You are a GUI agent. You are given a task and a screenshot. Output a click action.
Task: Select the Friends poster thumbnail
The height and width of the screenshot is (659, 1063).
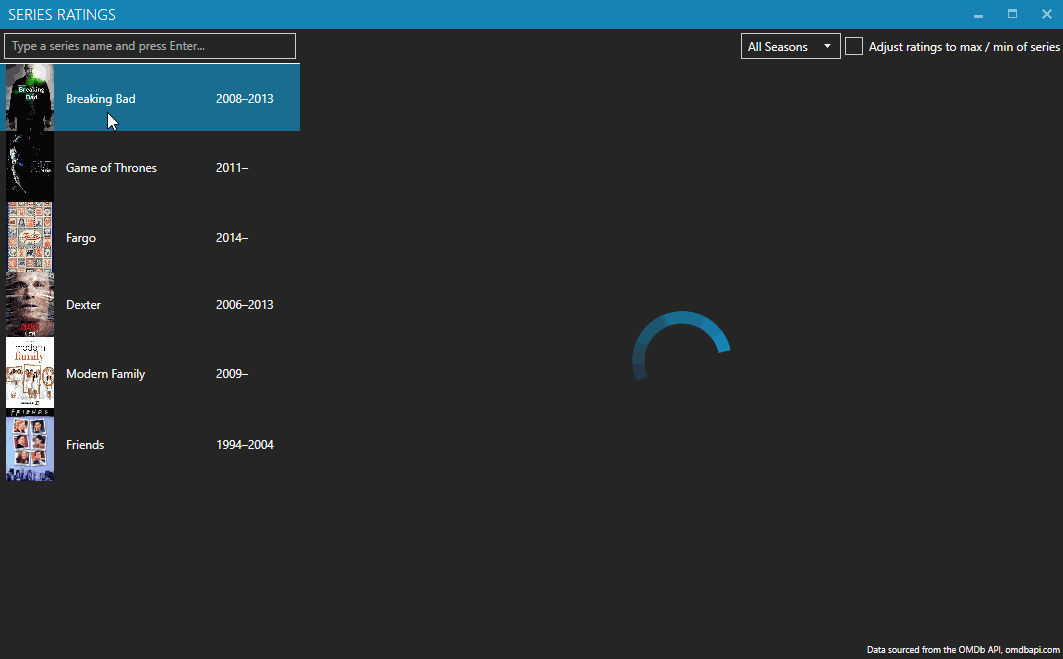30,445
